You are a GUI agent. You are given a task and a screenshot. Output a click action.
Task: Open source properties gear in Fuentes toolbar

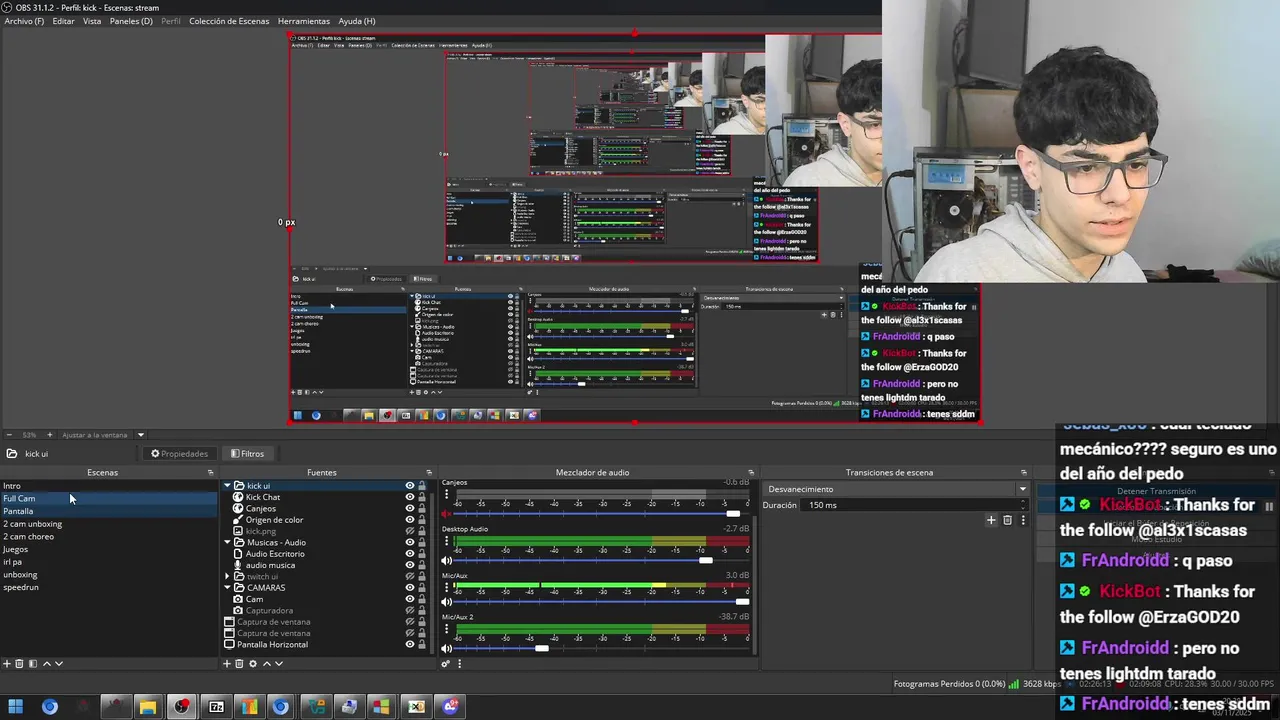point(252,663)
